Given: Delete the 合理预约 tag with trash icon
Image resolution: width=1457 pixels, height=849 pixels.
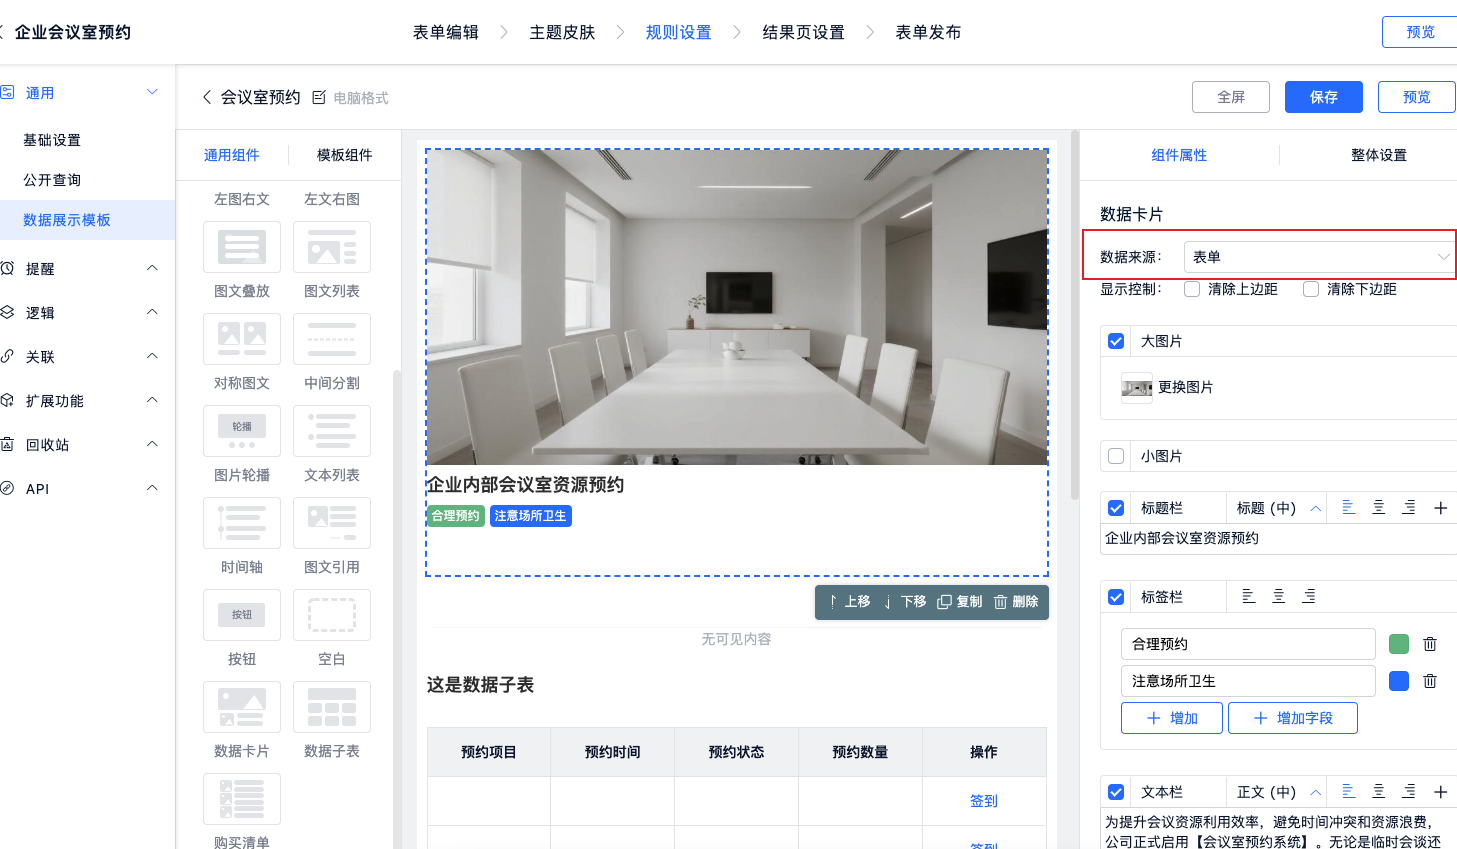Looking at the screenshot, I should click(1430, 644).
